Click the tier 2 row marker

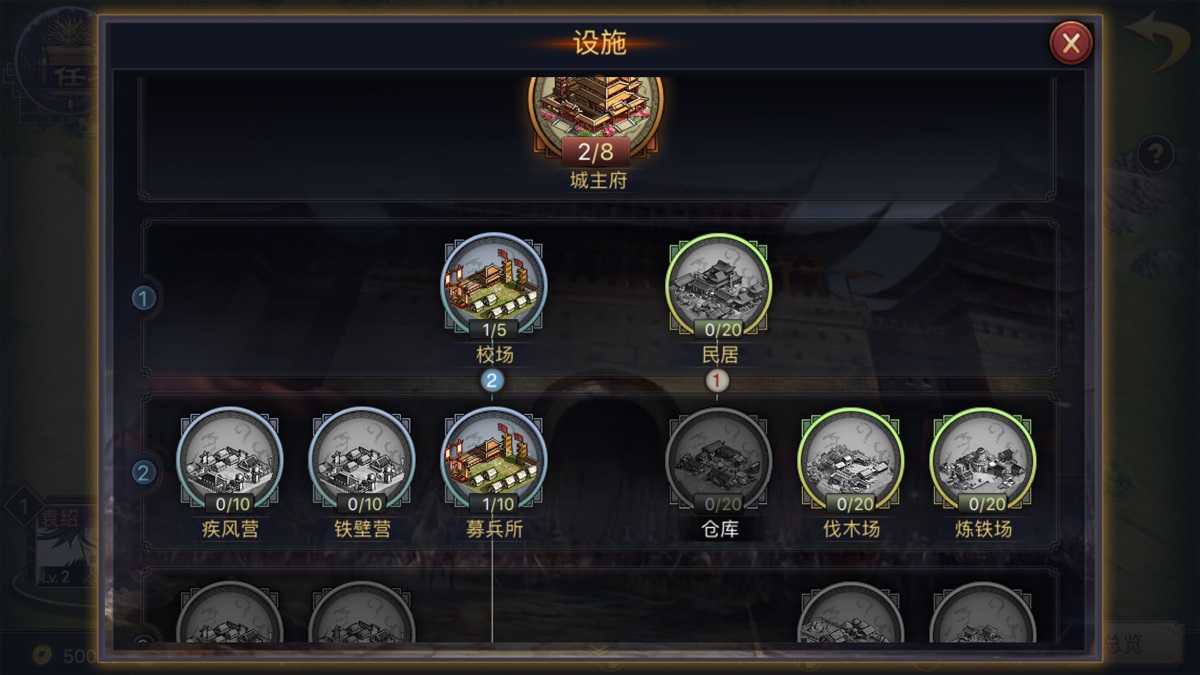click(145, 473)
